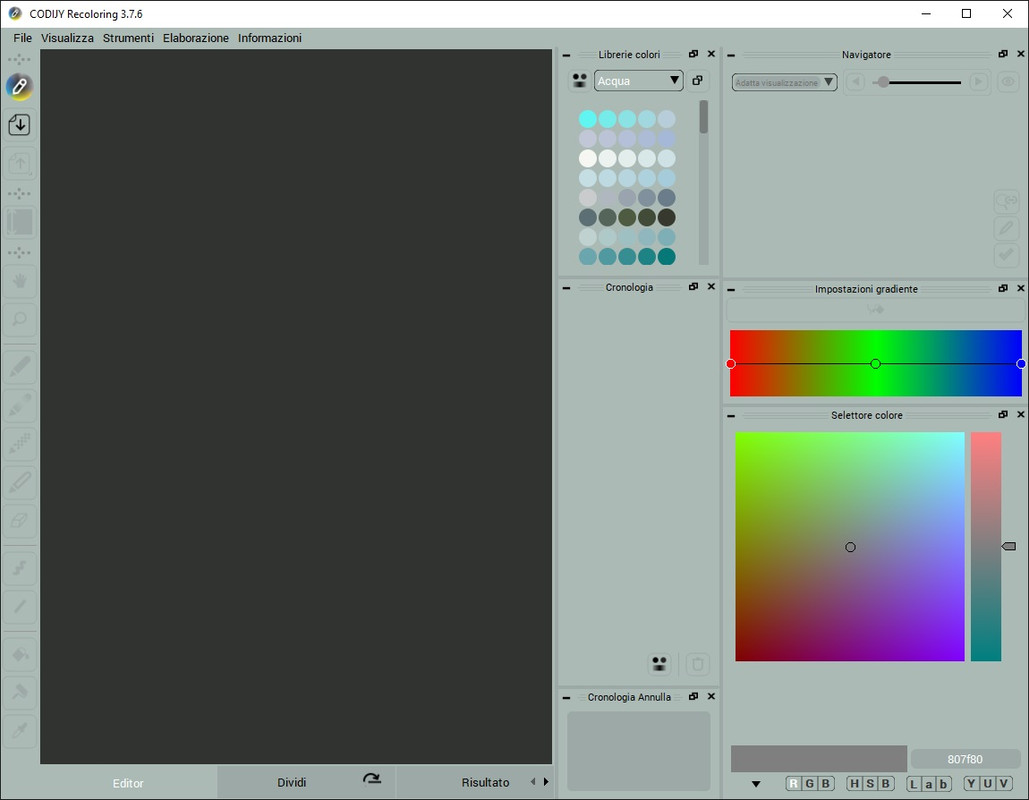1029x800 pixels.
Task: Collapse the Impostazioni gradiente panel
Action: 731,289
